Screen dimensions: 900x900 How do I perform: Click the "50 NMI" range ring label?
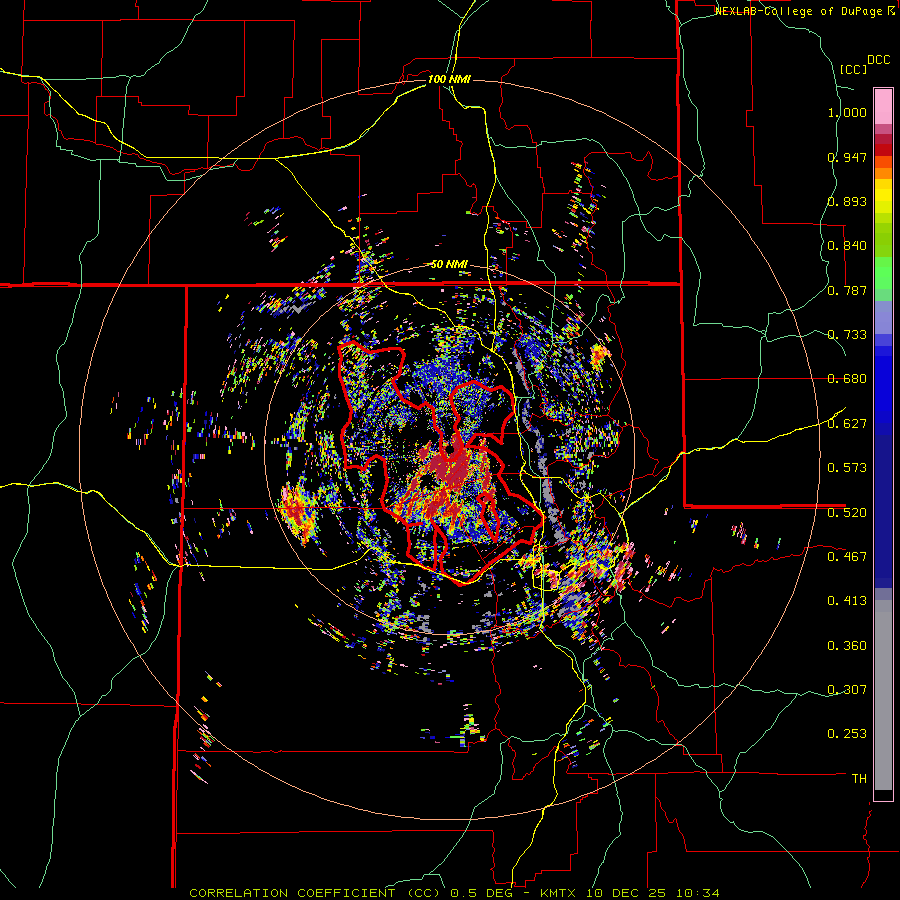pyautogui.click(x=449, y=265)
